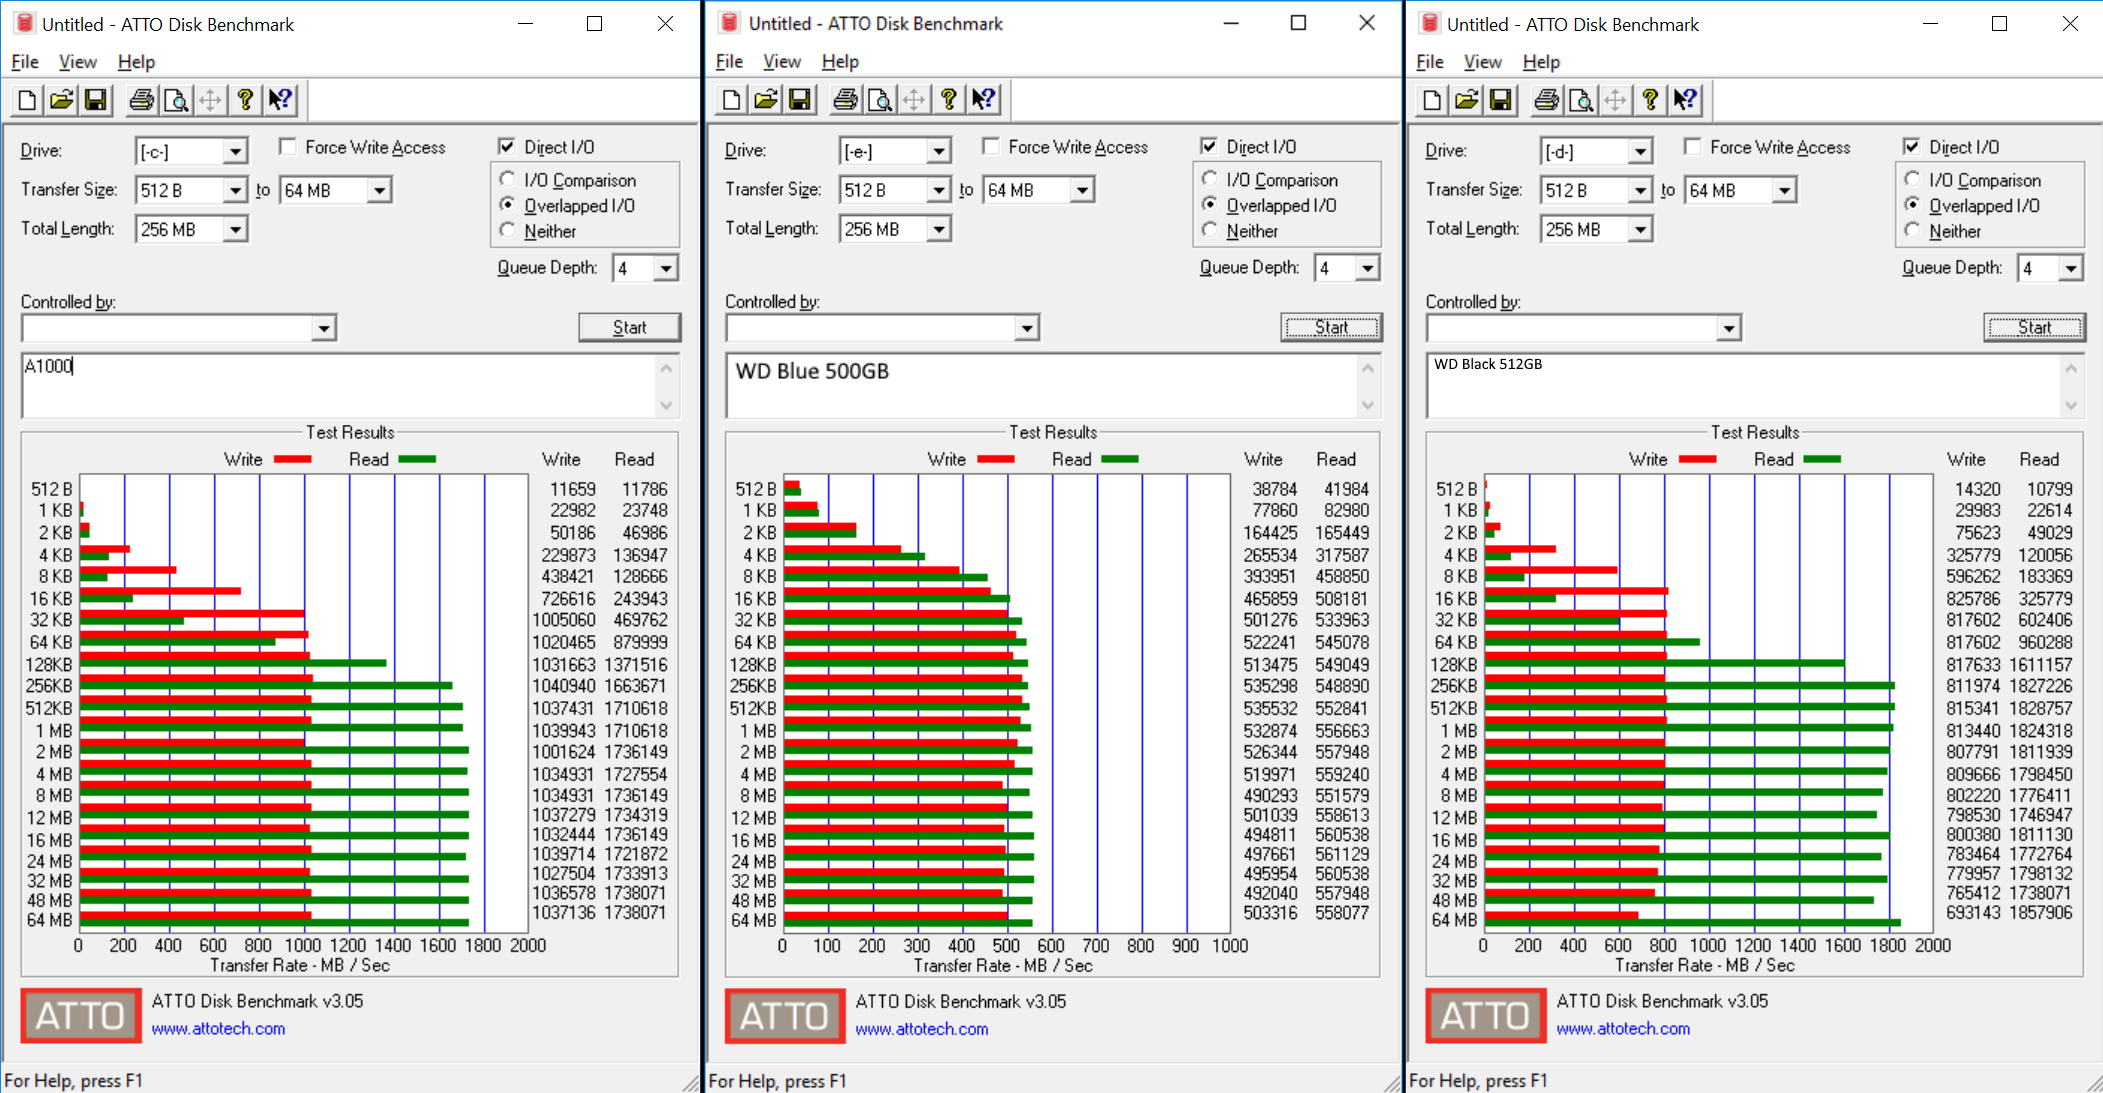2103x1093 pixels.
Task: Enable Force Write Access for drive [-c-]
Action: tap(288, 147)
